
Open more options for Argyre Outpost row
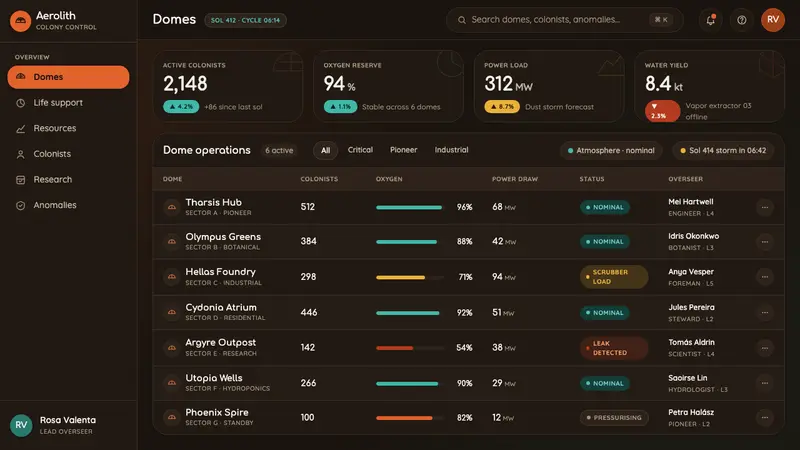[765, 347]
